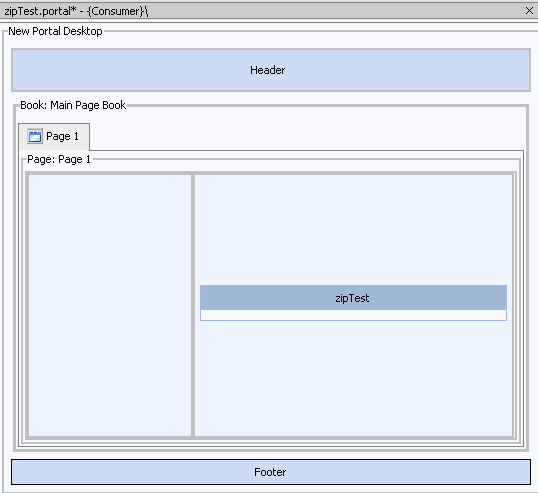Select the Footer area of the portal desktop
Viewport: 538px width, 493px height.
(x=271, y=472)
